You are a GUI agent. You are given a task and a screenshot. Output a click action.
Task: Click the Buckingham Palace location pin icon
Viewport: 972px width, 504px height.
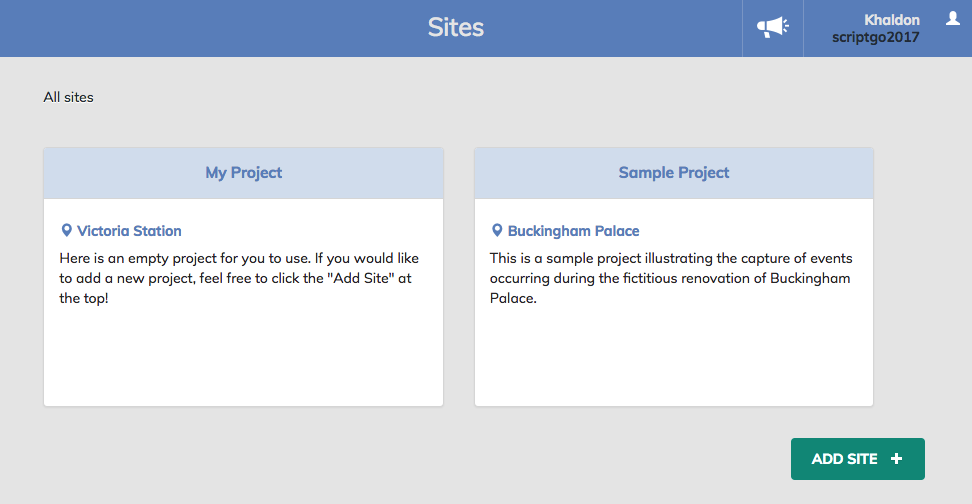coord(497,231)
